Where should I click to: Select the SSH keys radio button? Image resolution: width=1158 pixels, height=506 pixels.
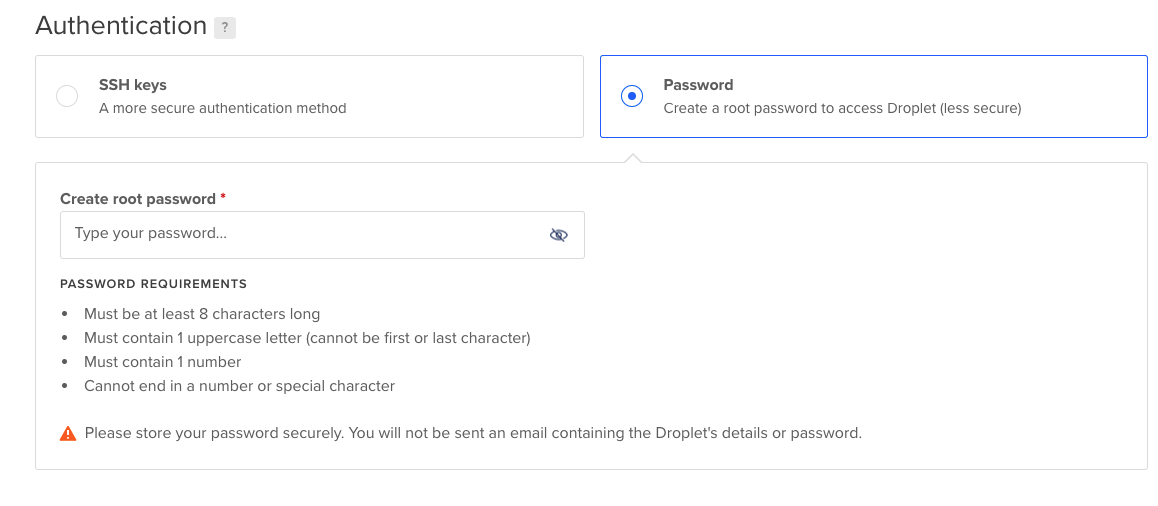[x=67, y=96]
